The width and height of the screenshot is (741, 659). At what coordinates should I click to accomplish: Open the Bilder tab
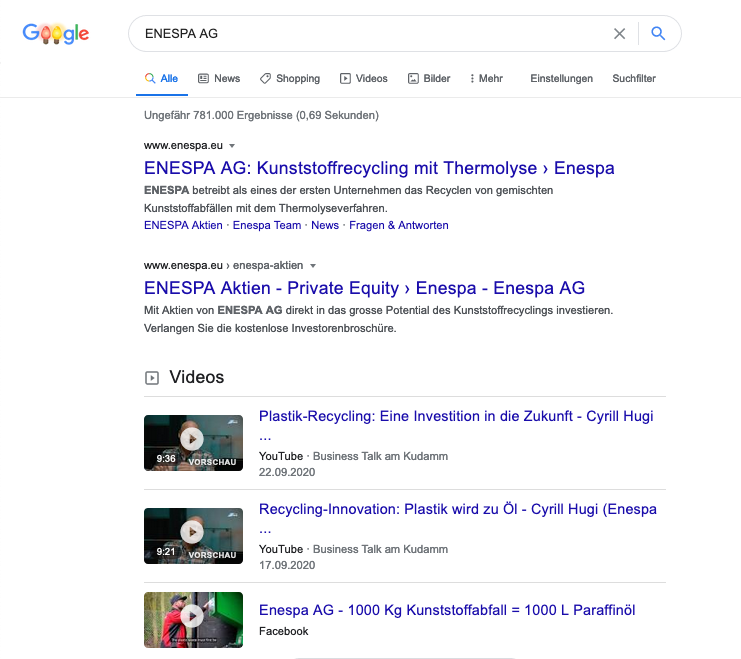[429, 78]
